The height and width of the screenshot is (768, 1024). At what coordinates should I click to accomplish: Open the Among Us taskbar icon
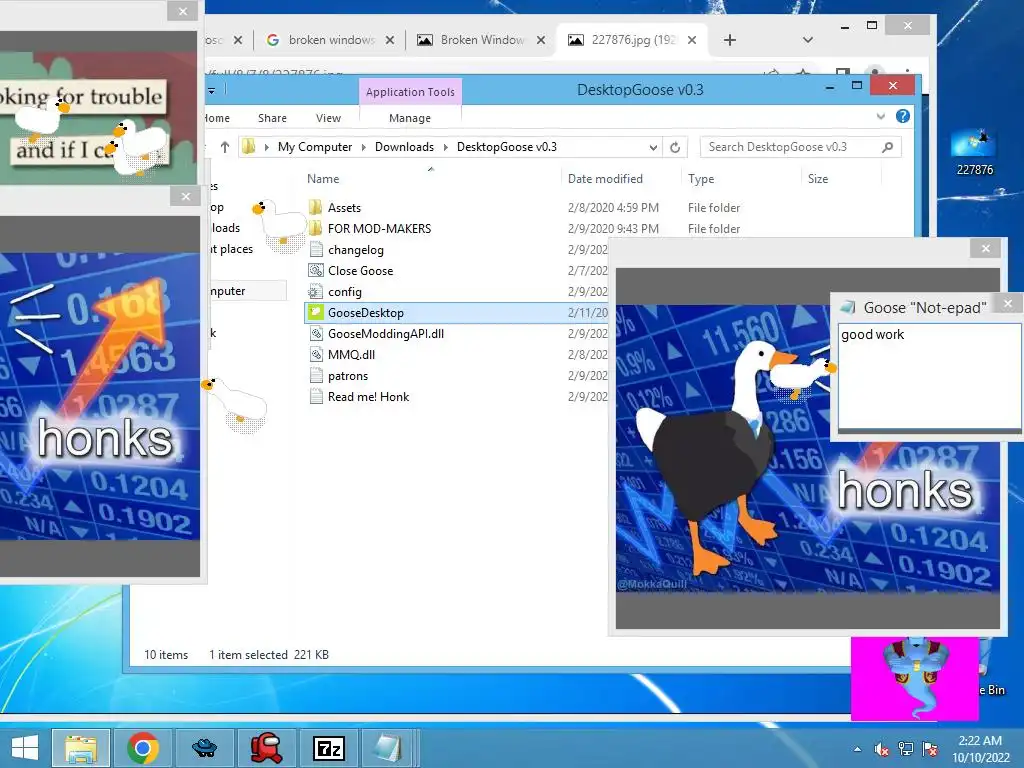click(x=266, y=748)
